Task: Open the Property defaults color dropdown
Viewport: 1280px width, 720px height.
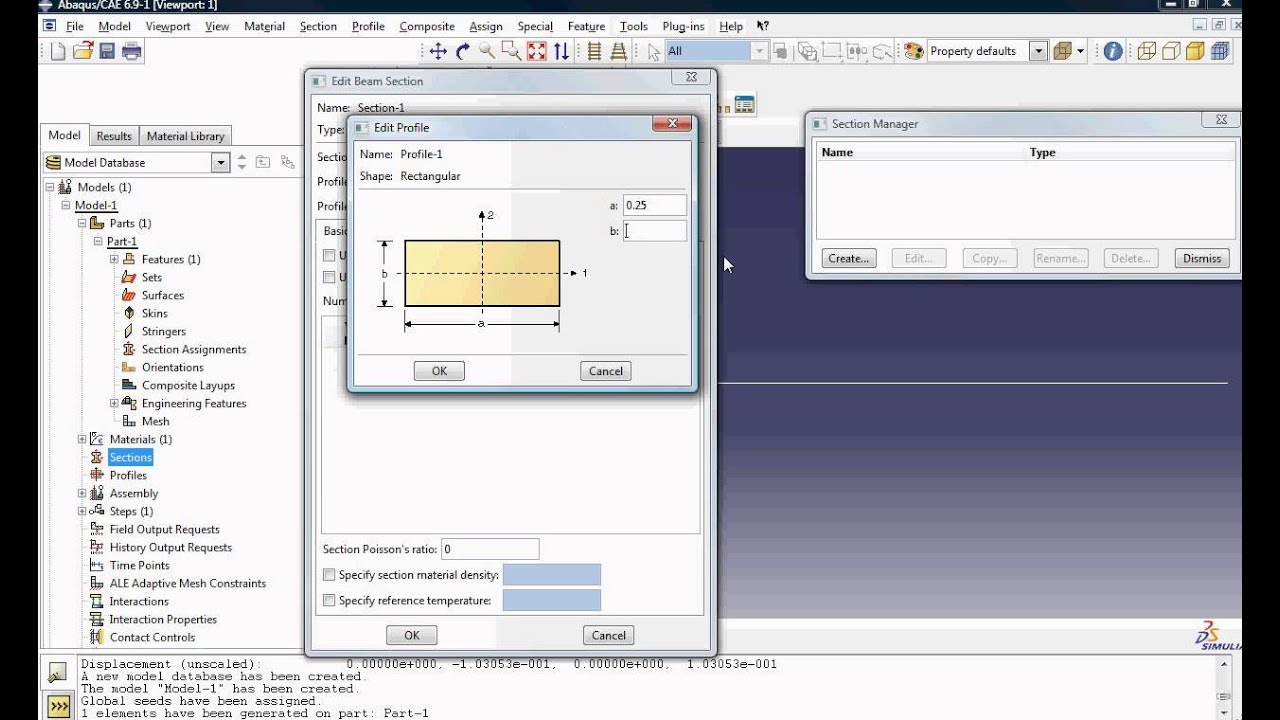Action: coord(1039,51)
